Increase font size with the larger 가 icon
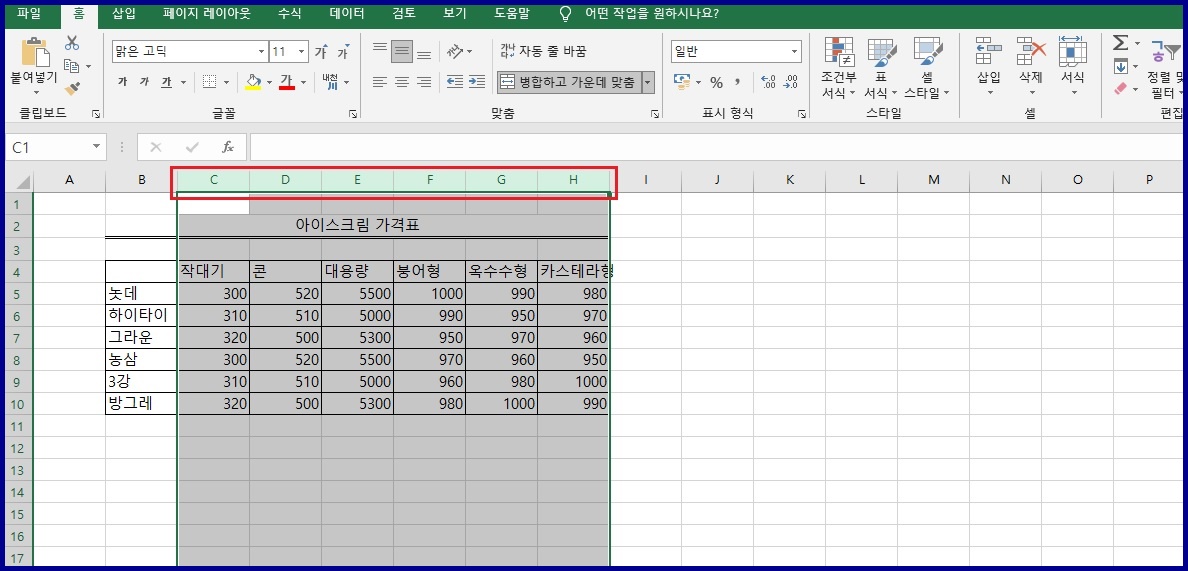The height and width of the screenshot is (571, 1188). [x=321, y=51]
